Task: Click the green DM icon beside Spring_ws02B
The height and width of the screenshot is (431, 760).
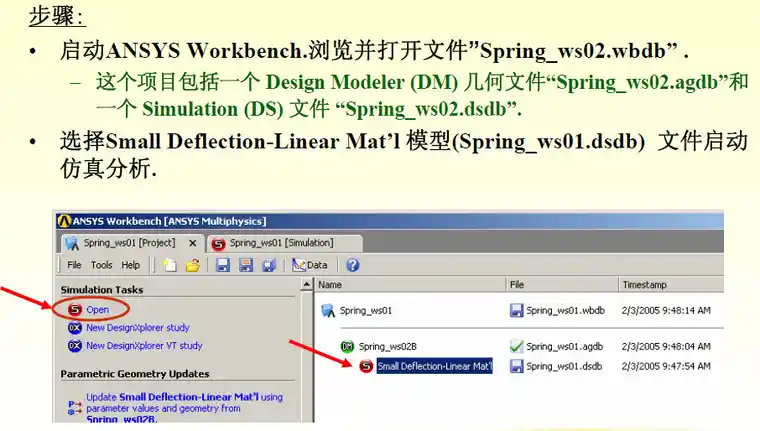Action: [x=347, y=346]
